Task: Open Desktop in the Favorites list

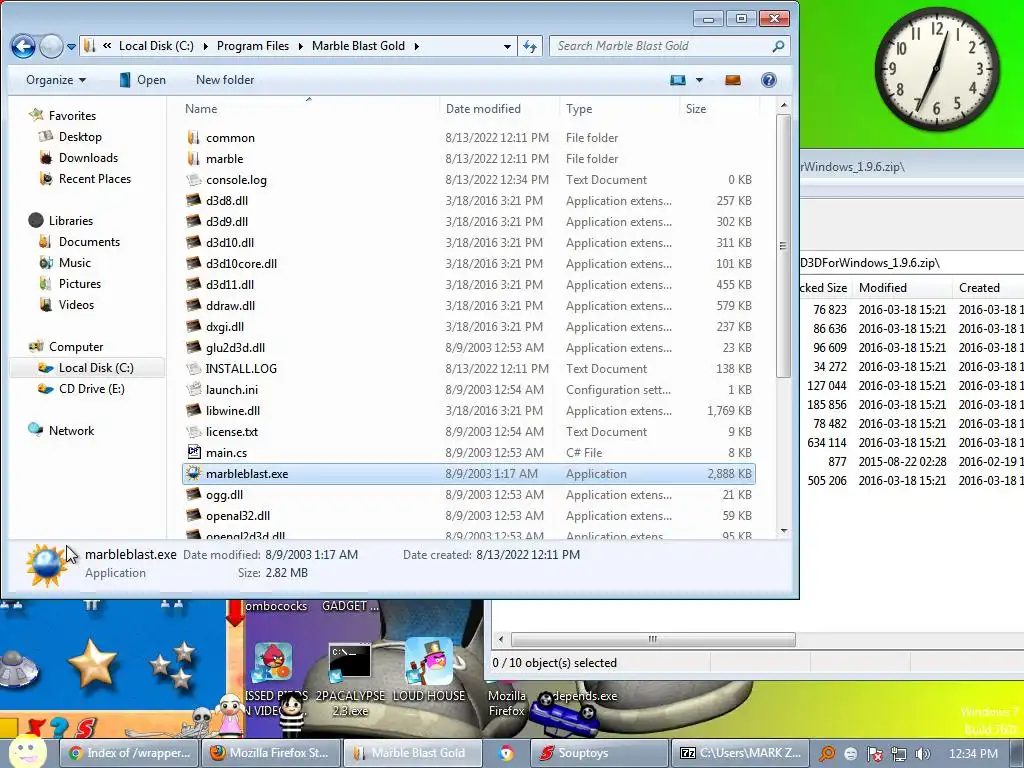Action: (80, 136)
